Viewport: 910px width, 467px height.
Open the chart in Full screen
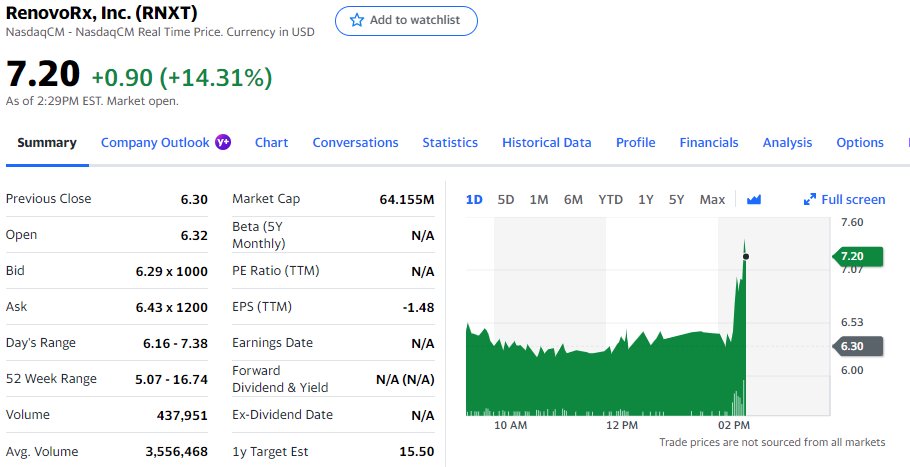point(844,200)
